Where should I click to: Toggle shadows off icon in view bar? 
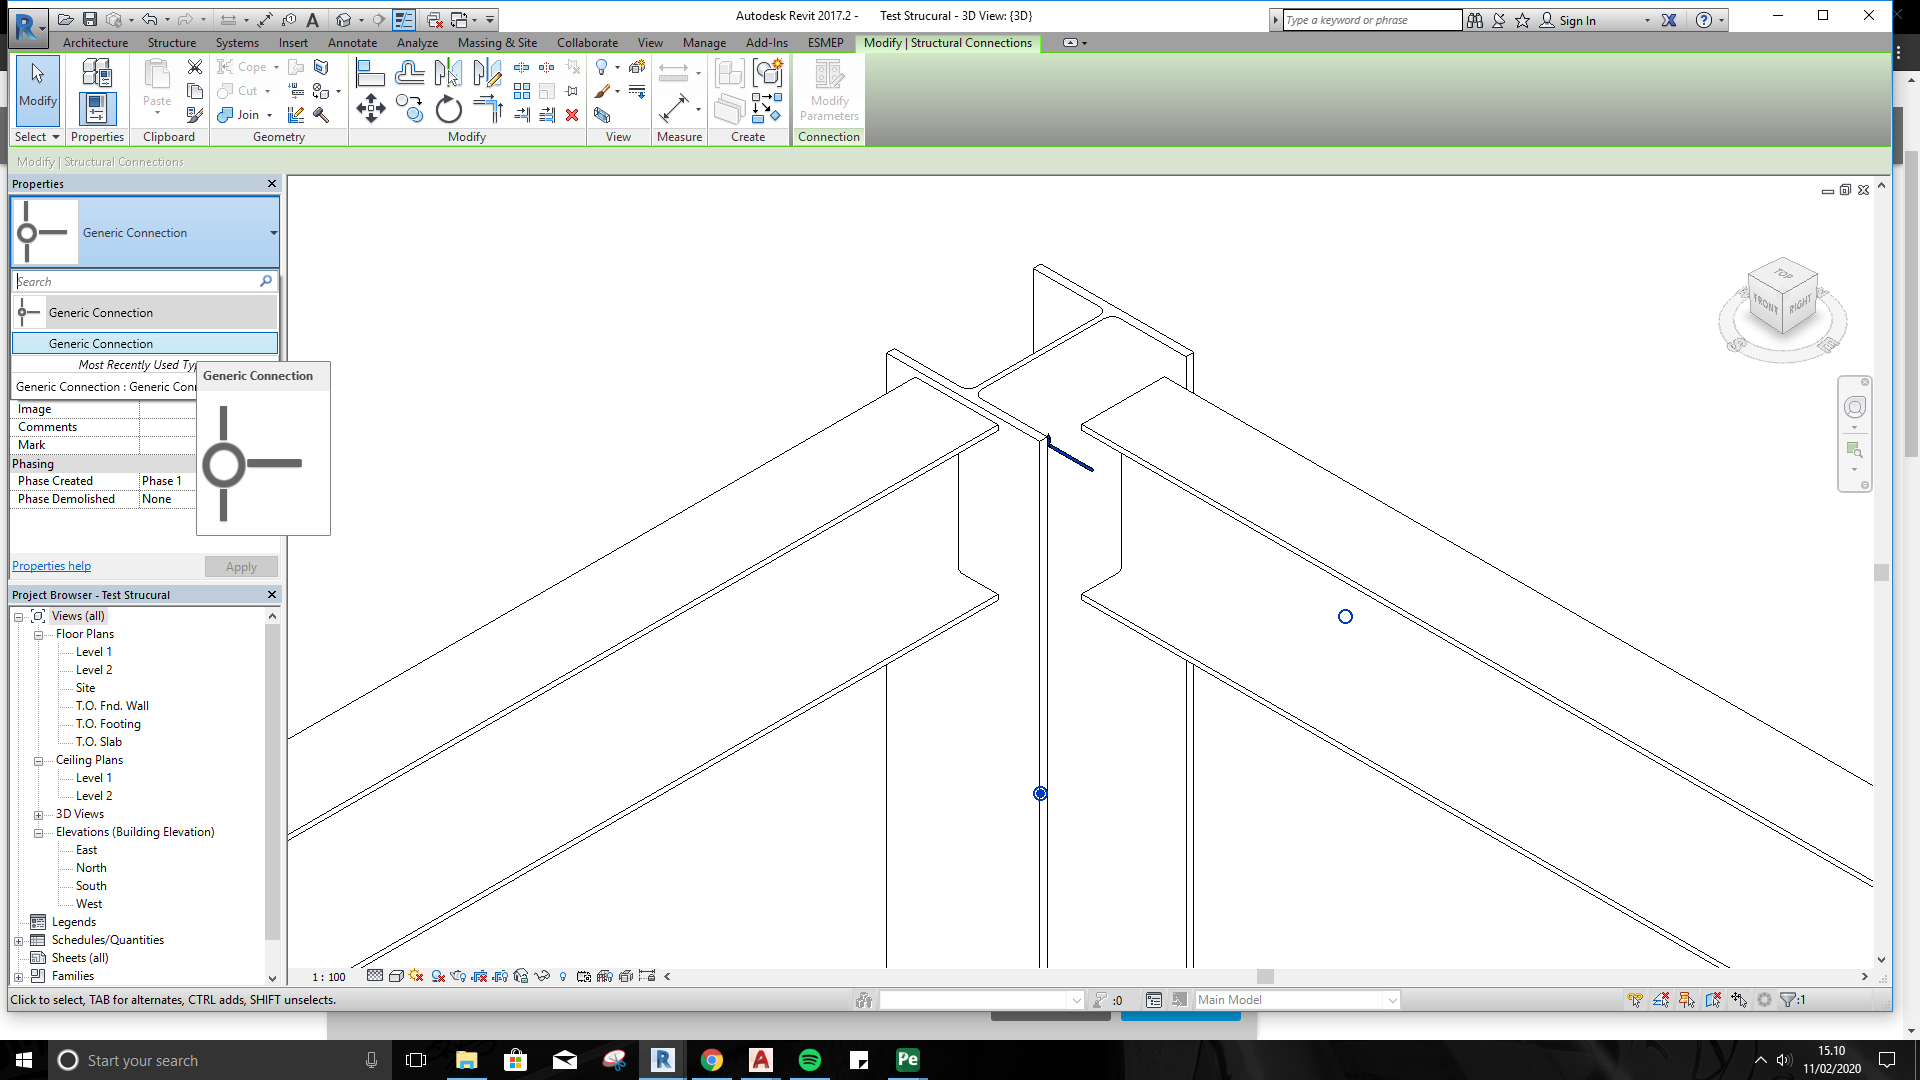416,977
